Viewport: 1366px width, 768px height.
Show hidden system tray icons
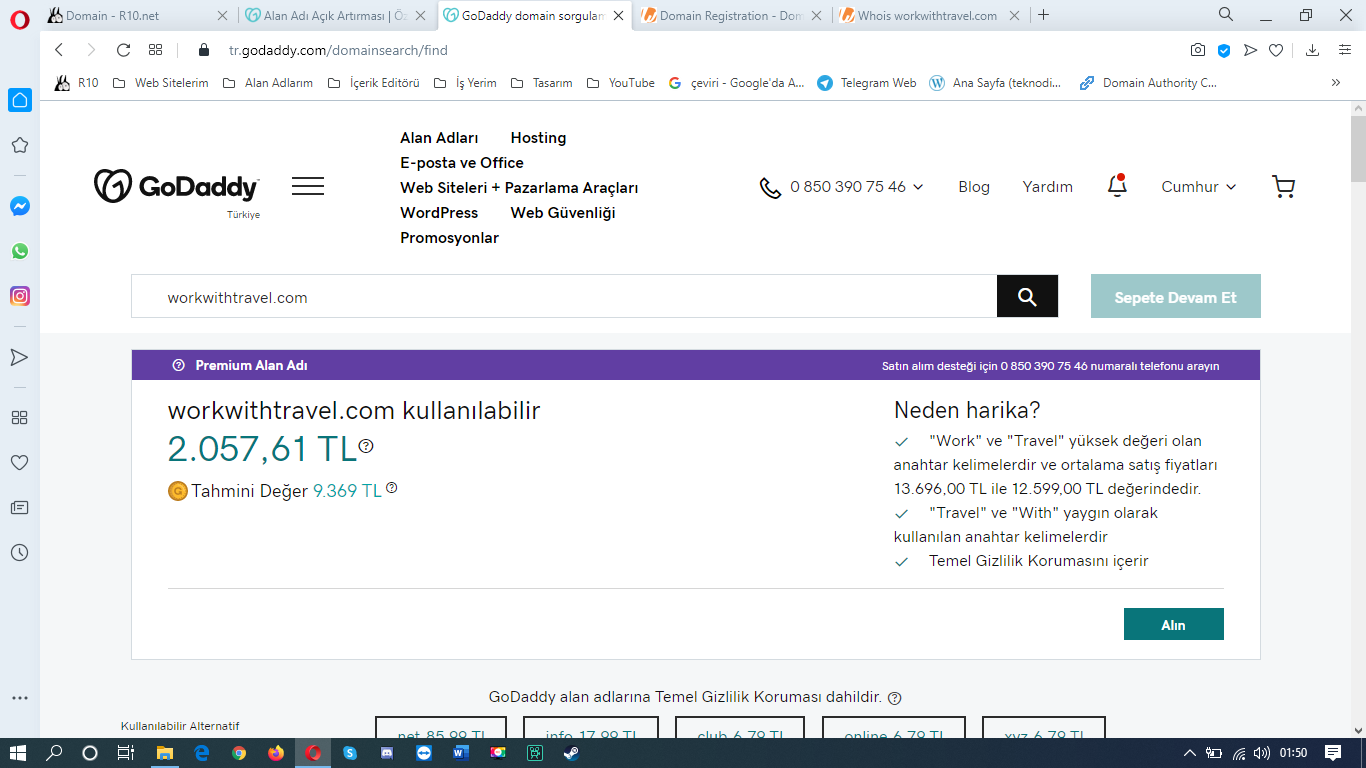1189,753
